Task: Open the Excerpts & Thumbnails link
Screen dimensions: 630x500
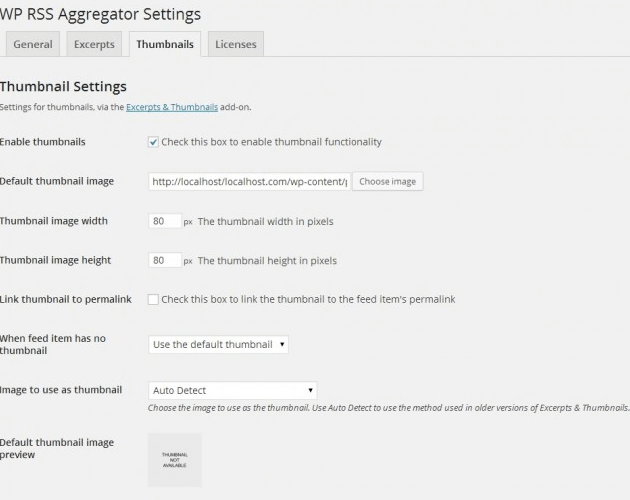Action: (172, 107)
